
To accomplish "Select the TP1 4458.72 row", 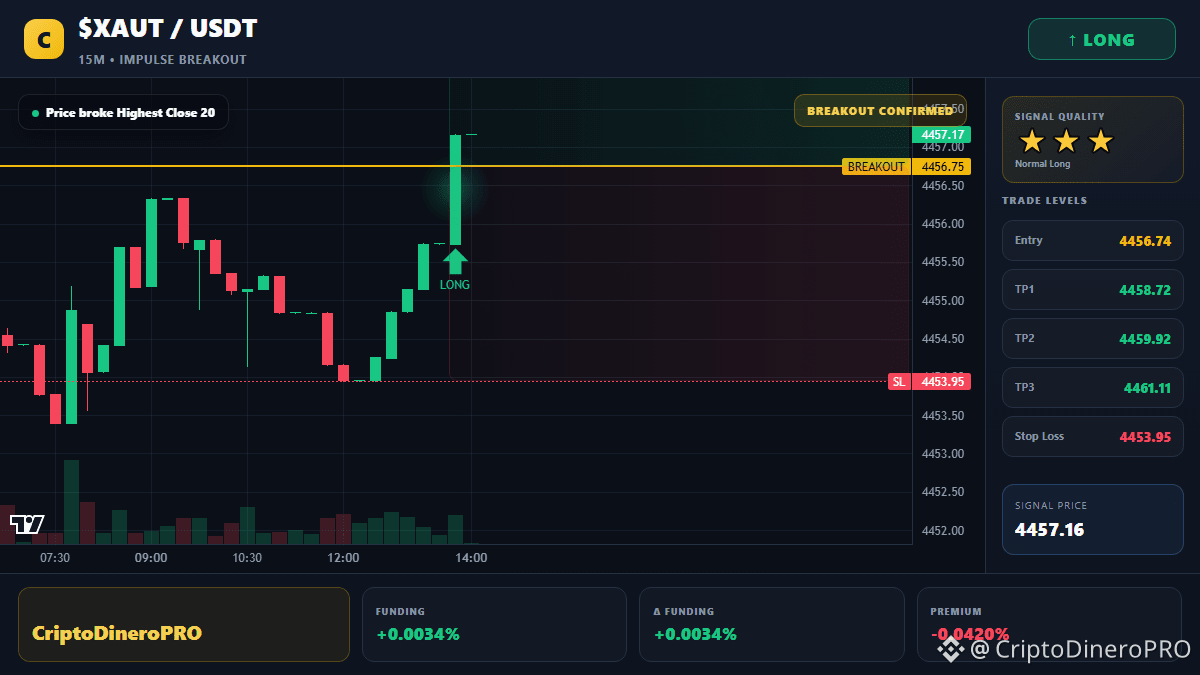I will coord(1093,289).
